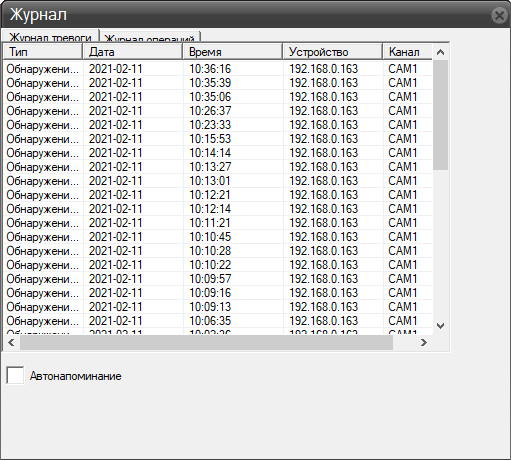
Task: Sort by the Канал column header
Action: click(x=407, y=52)
